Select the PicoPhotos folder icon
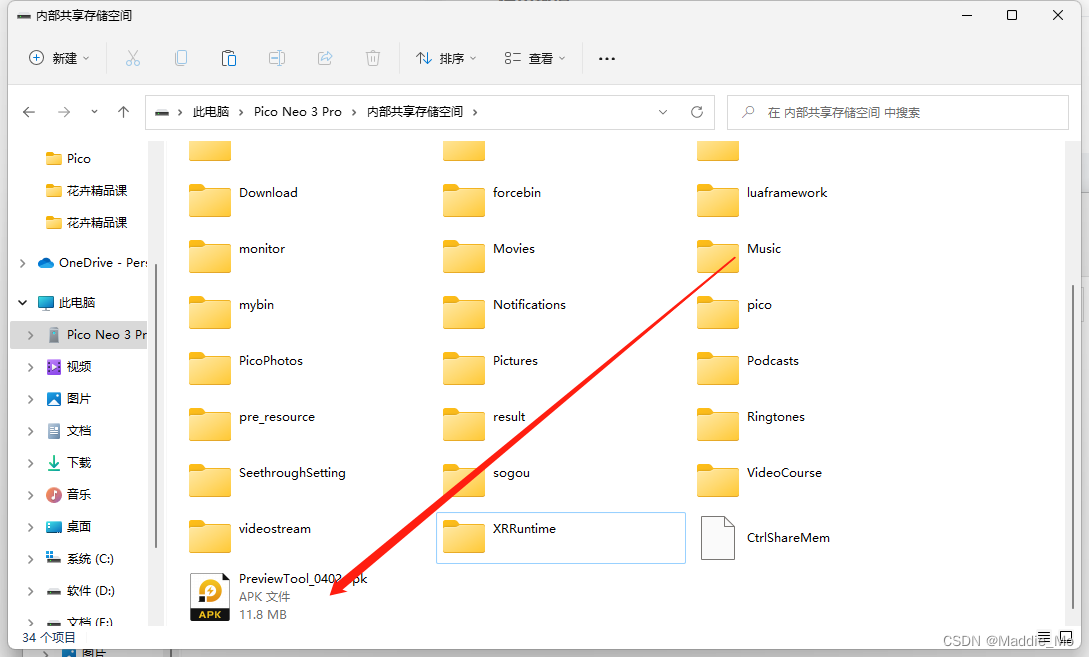 click(x=210, y=369)
